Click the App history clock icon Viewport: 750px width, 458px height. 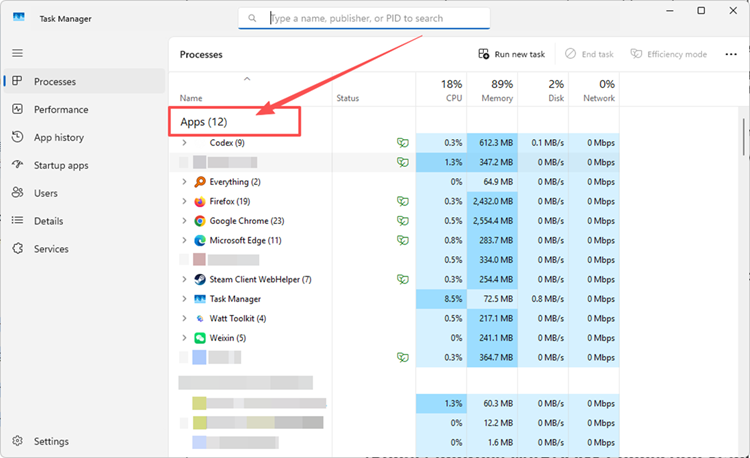(18, 137)
